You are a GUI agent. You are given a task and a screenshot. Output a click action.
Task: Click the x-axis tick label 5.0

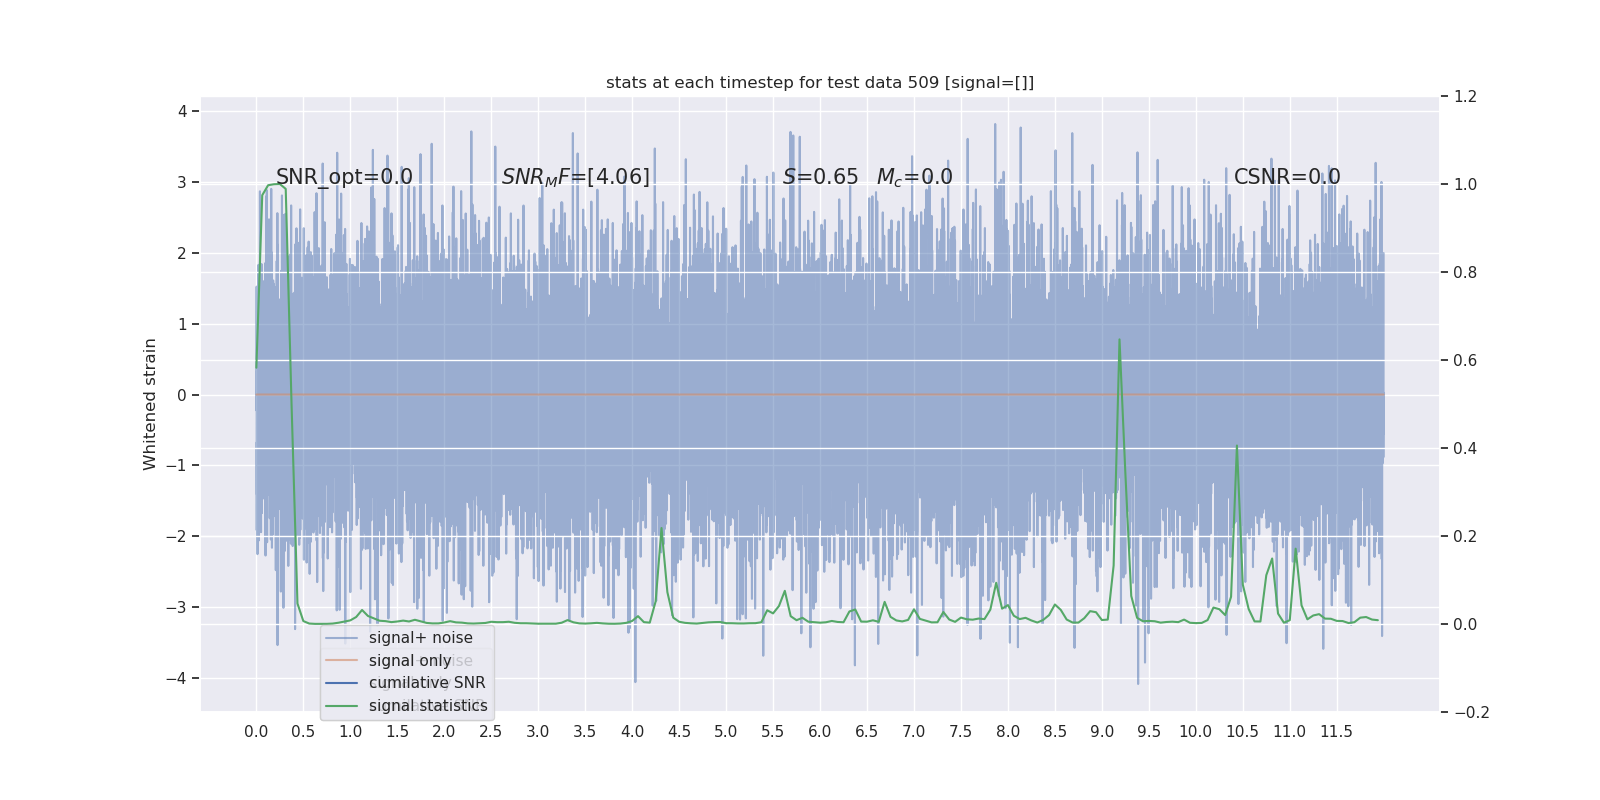click(725, 732)
